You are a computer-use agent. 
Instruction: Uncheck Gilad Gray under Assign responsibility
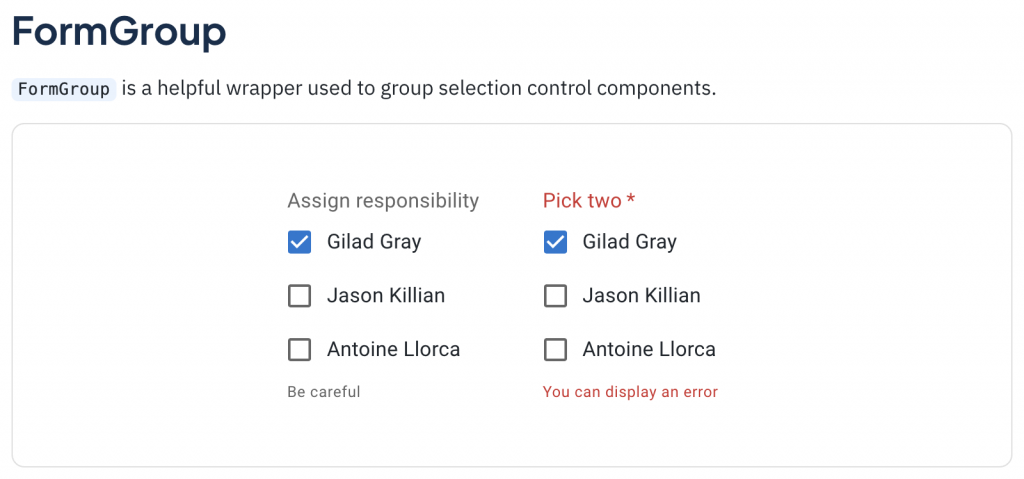(299, 242)
